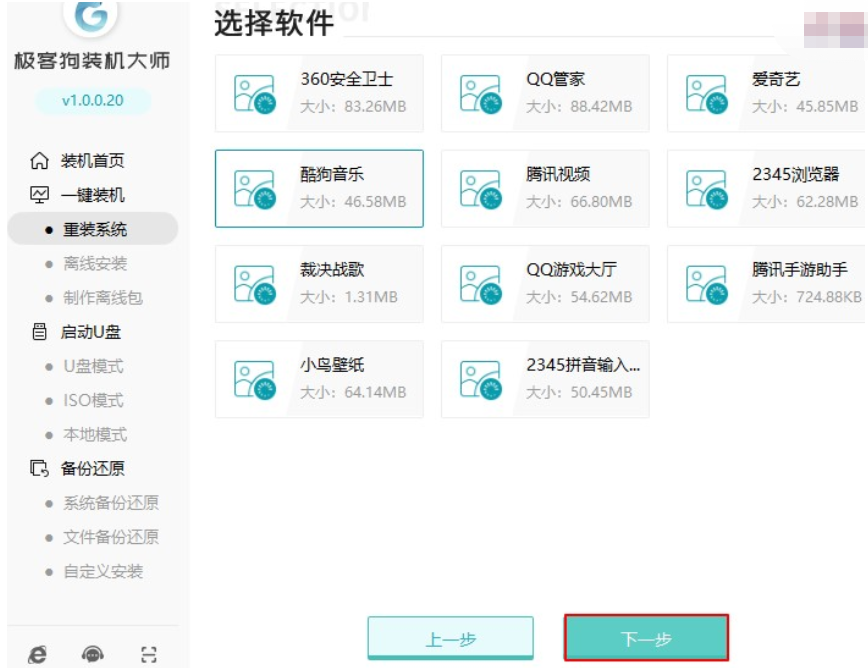This screenshot has width=868, height=668.
Task: Click the 360安全卫士 software icon
Action: point(255,94)
